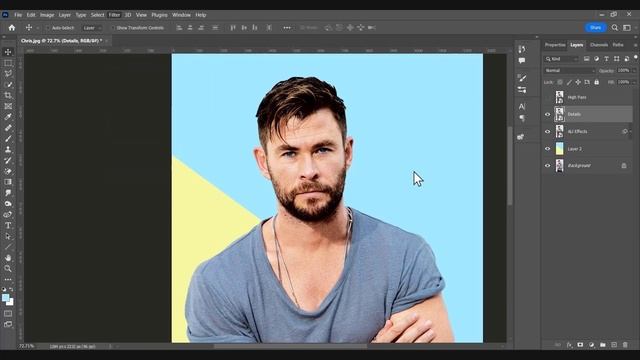The image size is (640, 360).
Task: Switch to the Properties tab
Action: pyautogui.click(x=555, y=45)
